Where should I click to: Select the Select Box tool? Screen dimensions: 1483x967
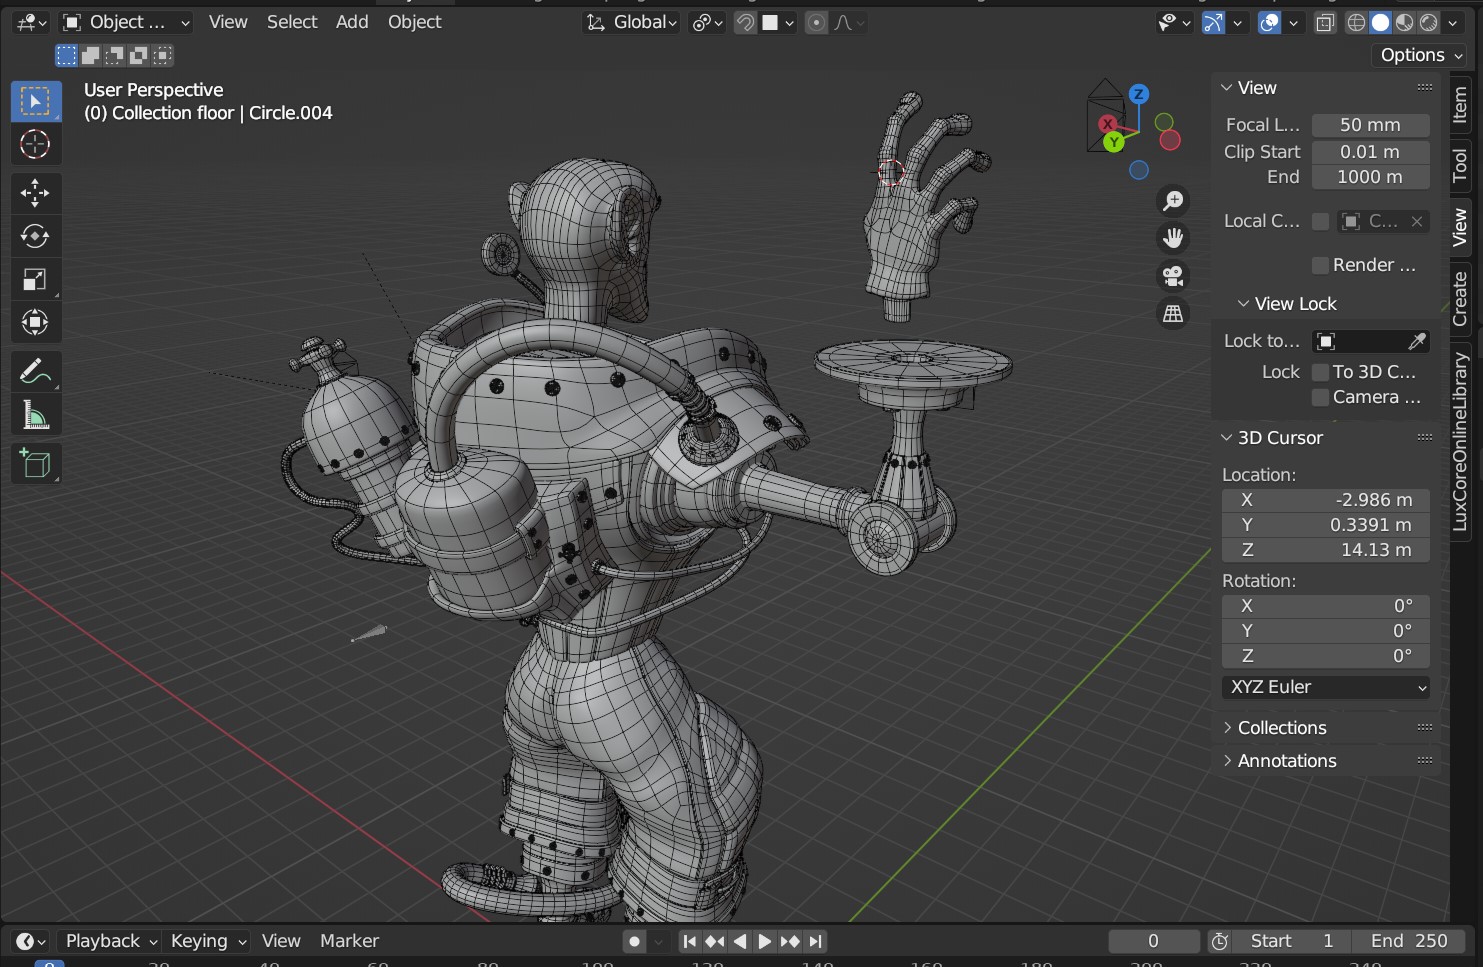[36, 101]
